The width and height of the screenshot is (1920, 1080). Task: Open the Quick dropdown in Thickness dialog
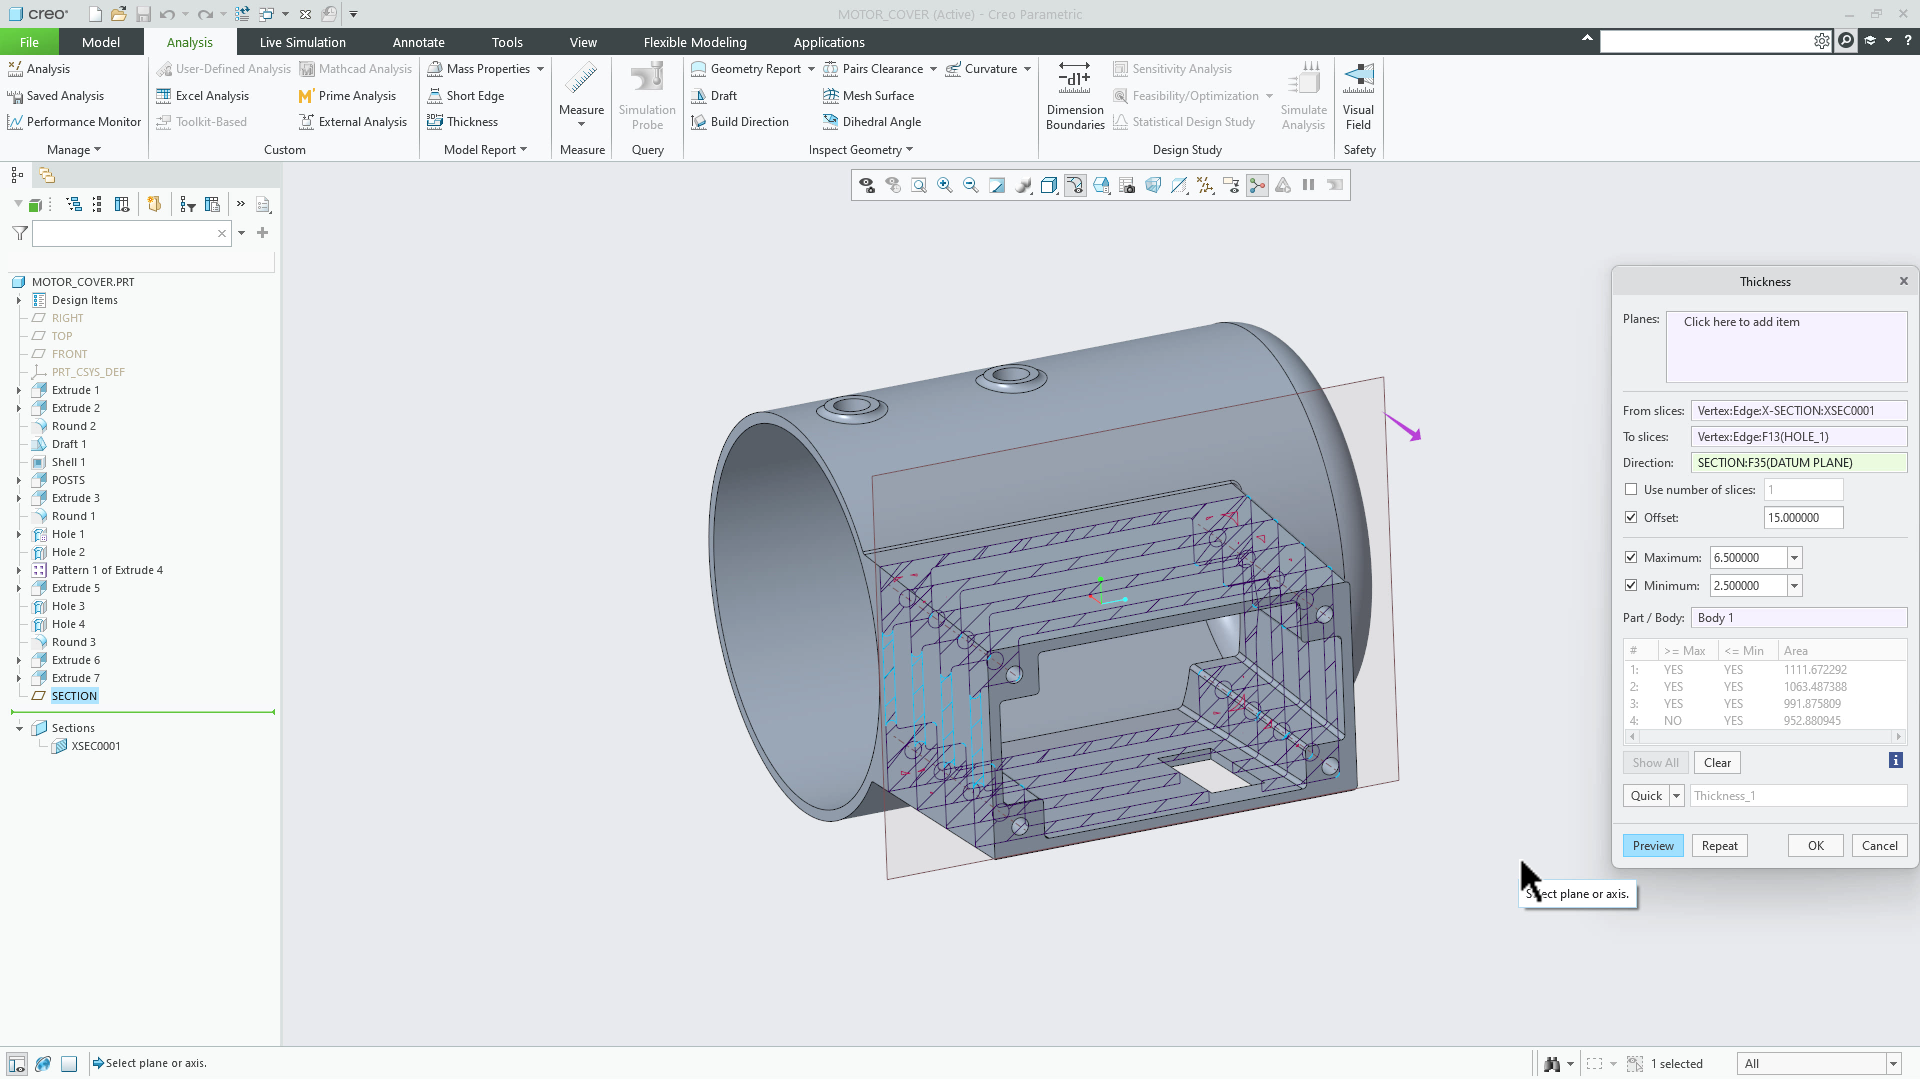pos(1677,795)
